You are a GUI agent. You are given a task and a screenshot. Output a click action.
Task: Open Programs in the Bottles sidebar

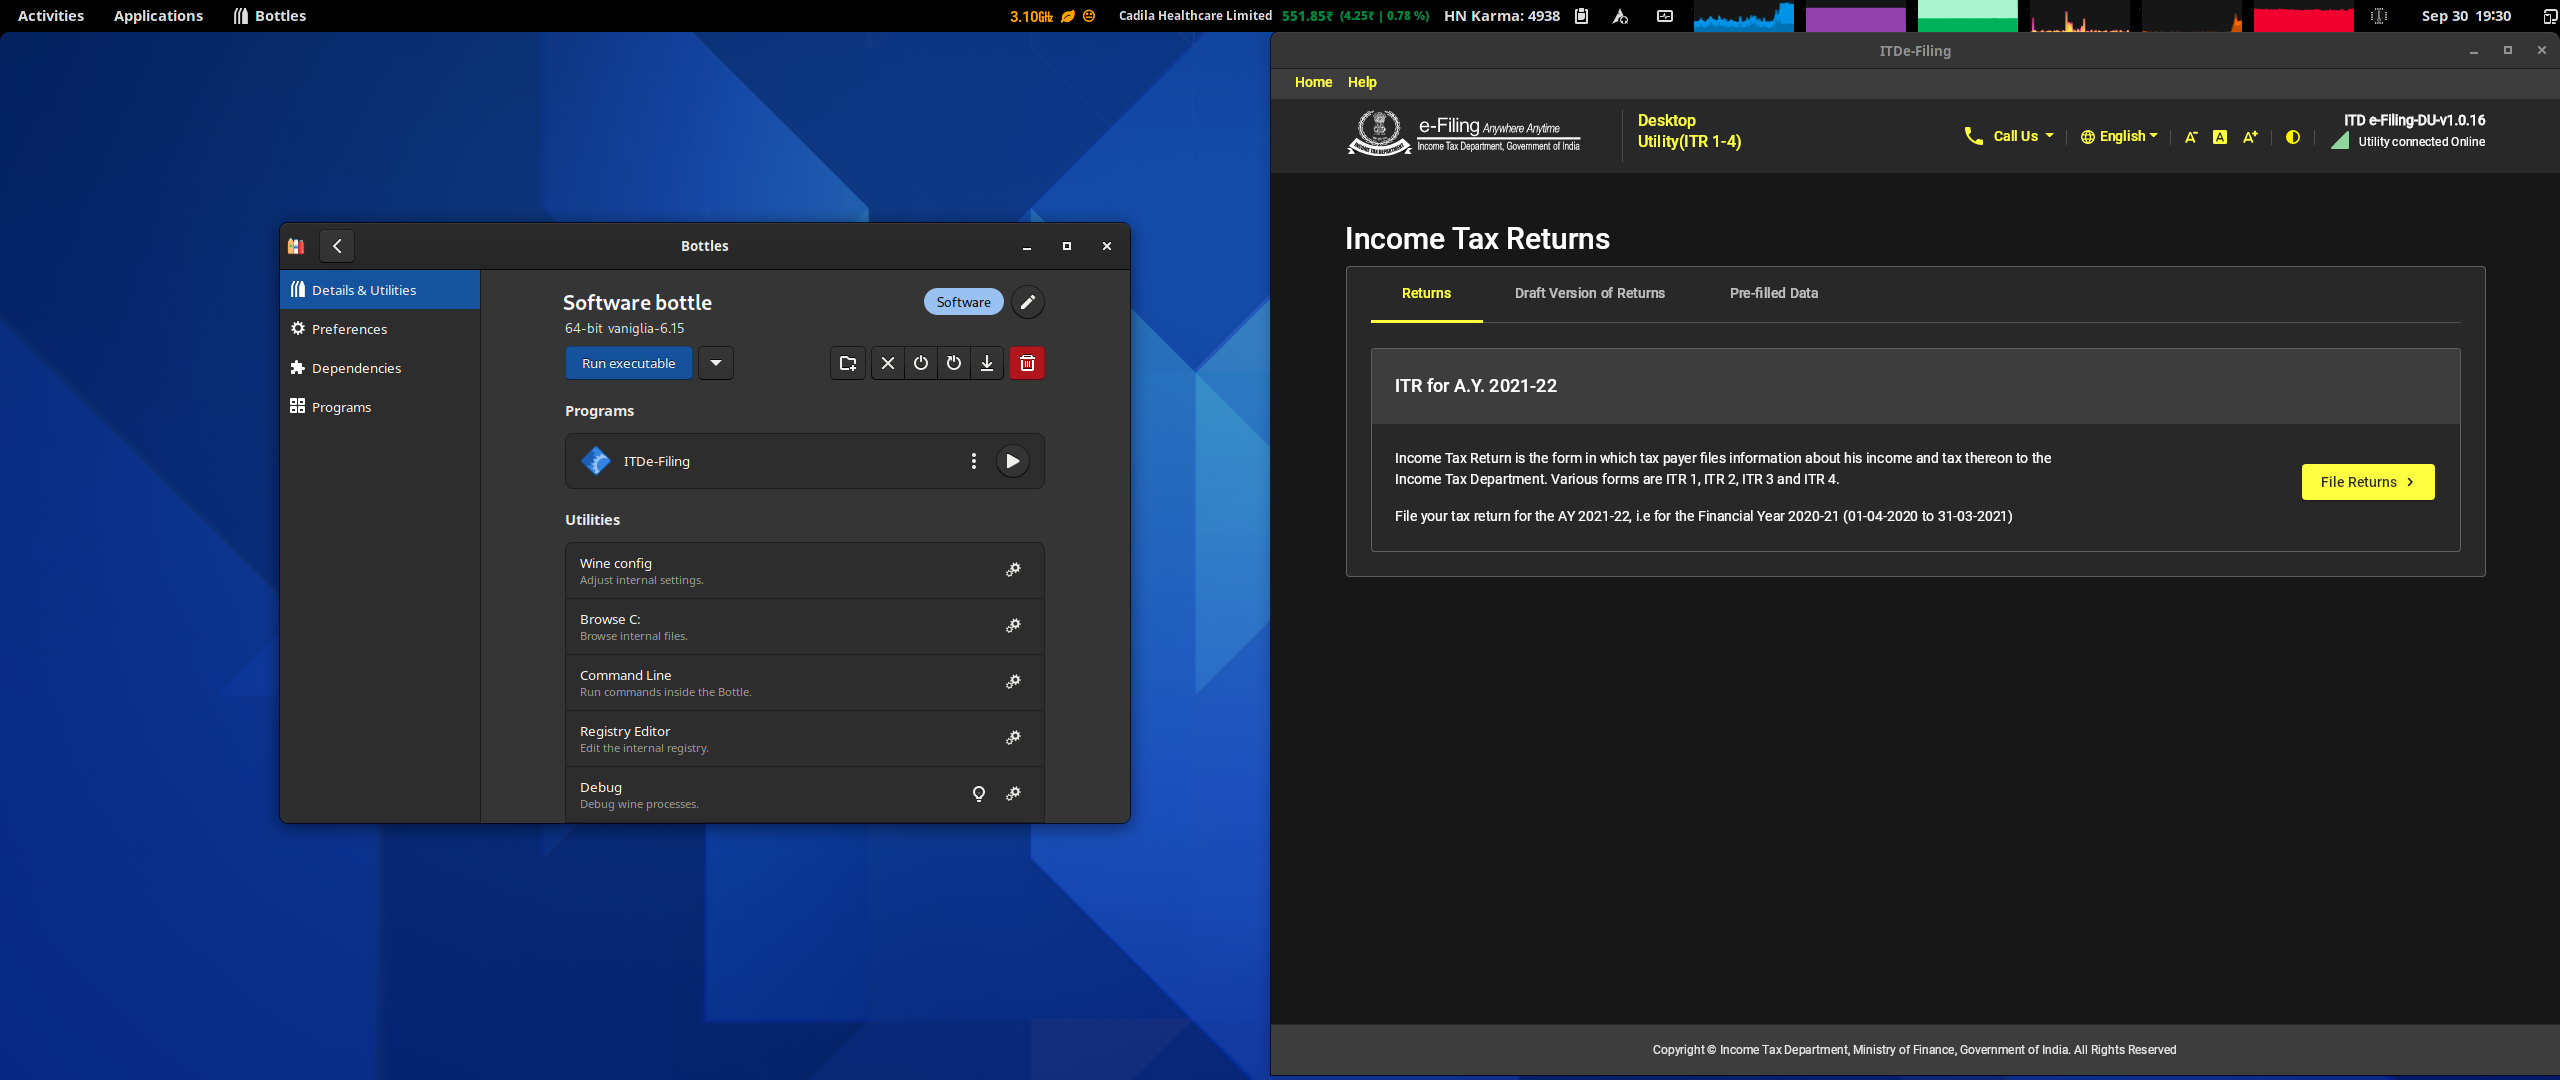(380, 407)
